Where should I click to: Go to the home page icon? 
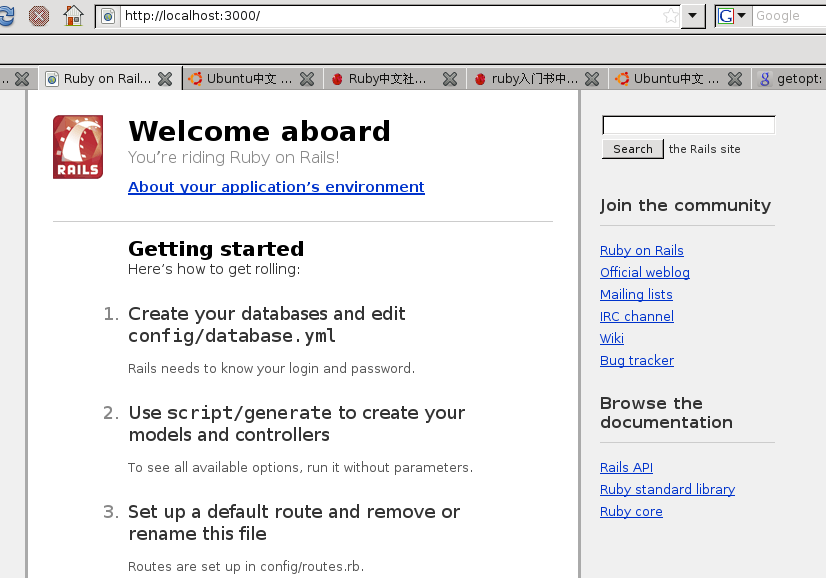coord(73,16)
